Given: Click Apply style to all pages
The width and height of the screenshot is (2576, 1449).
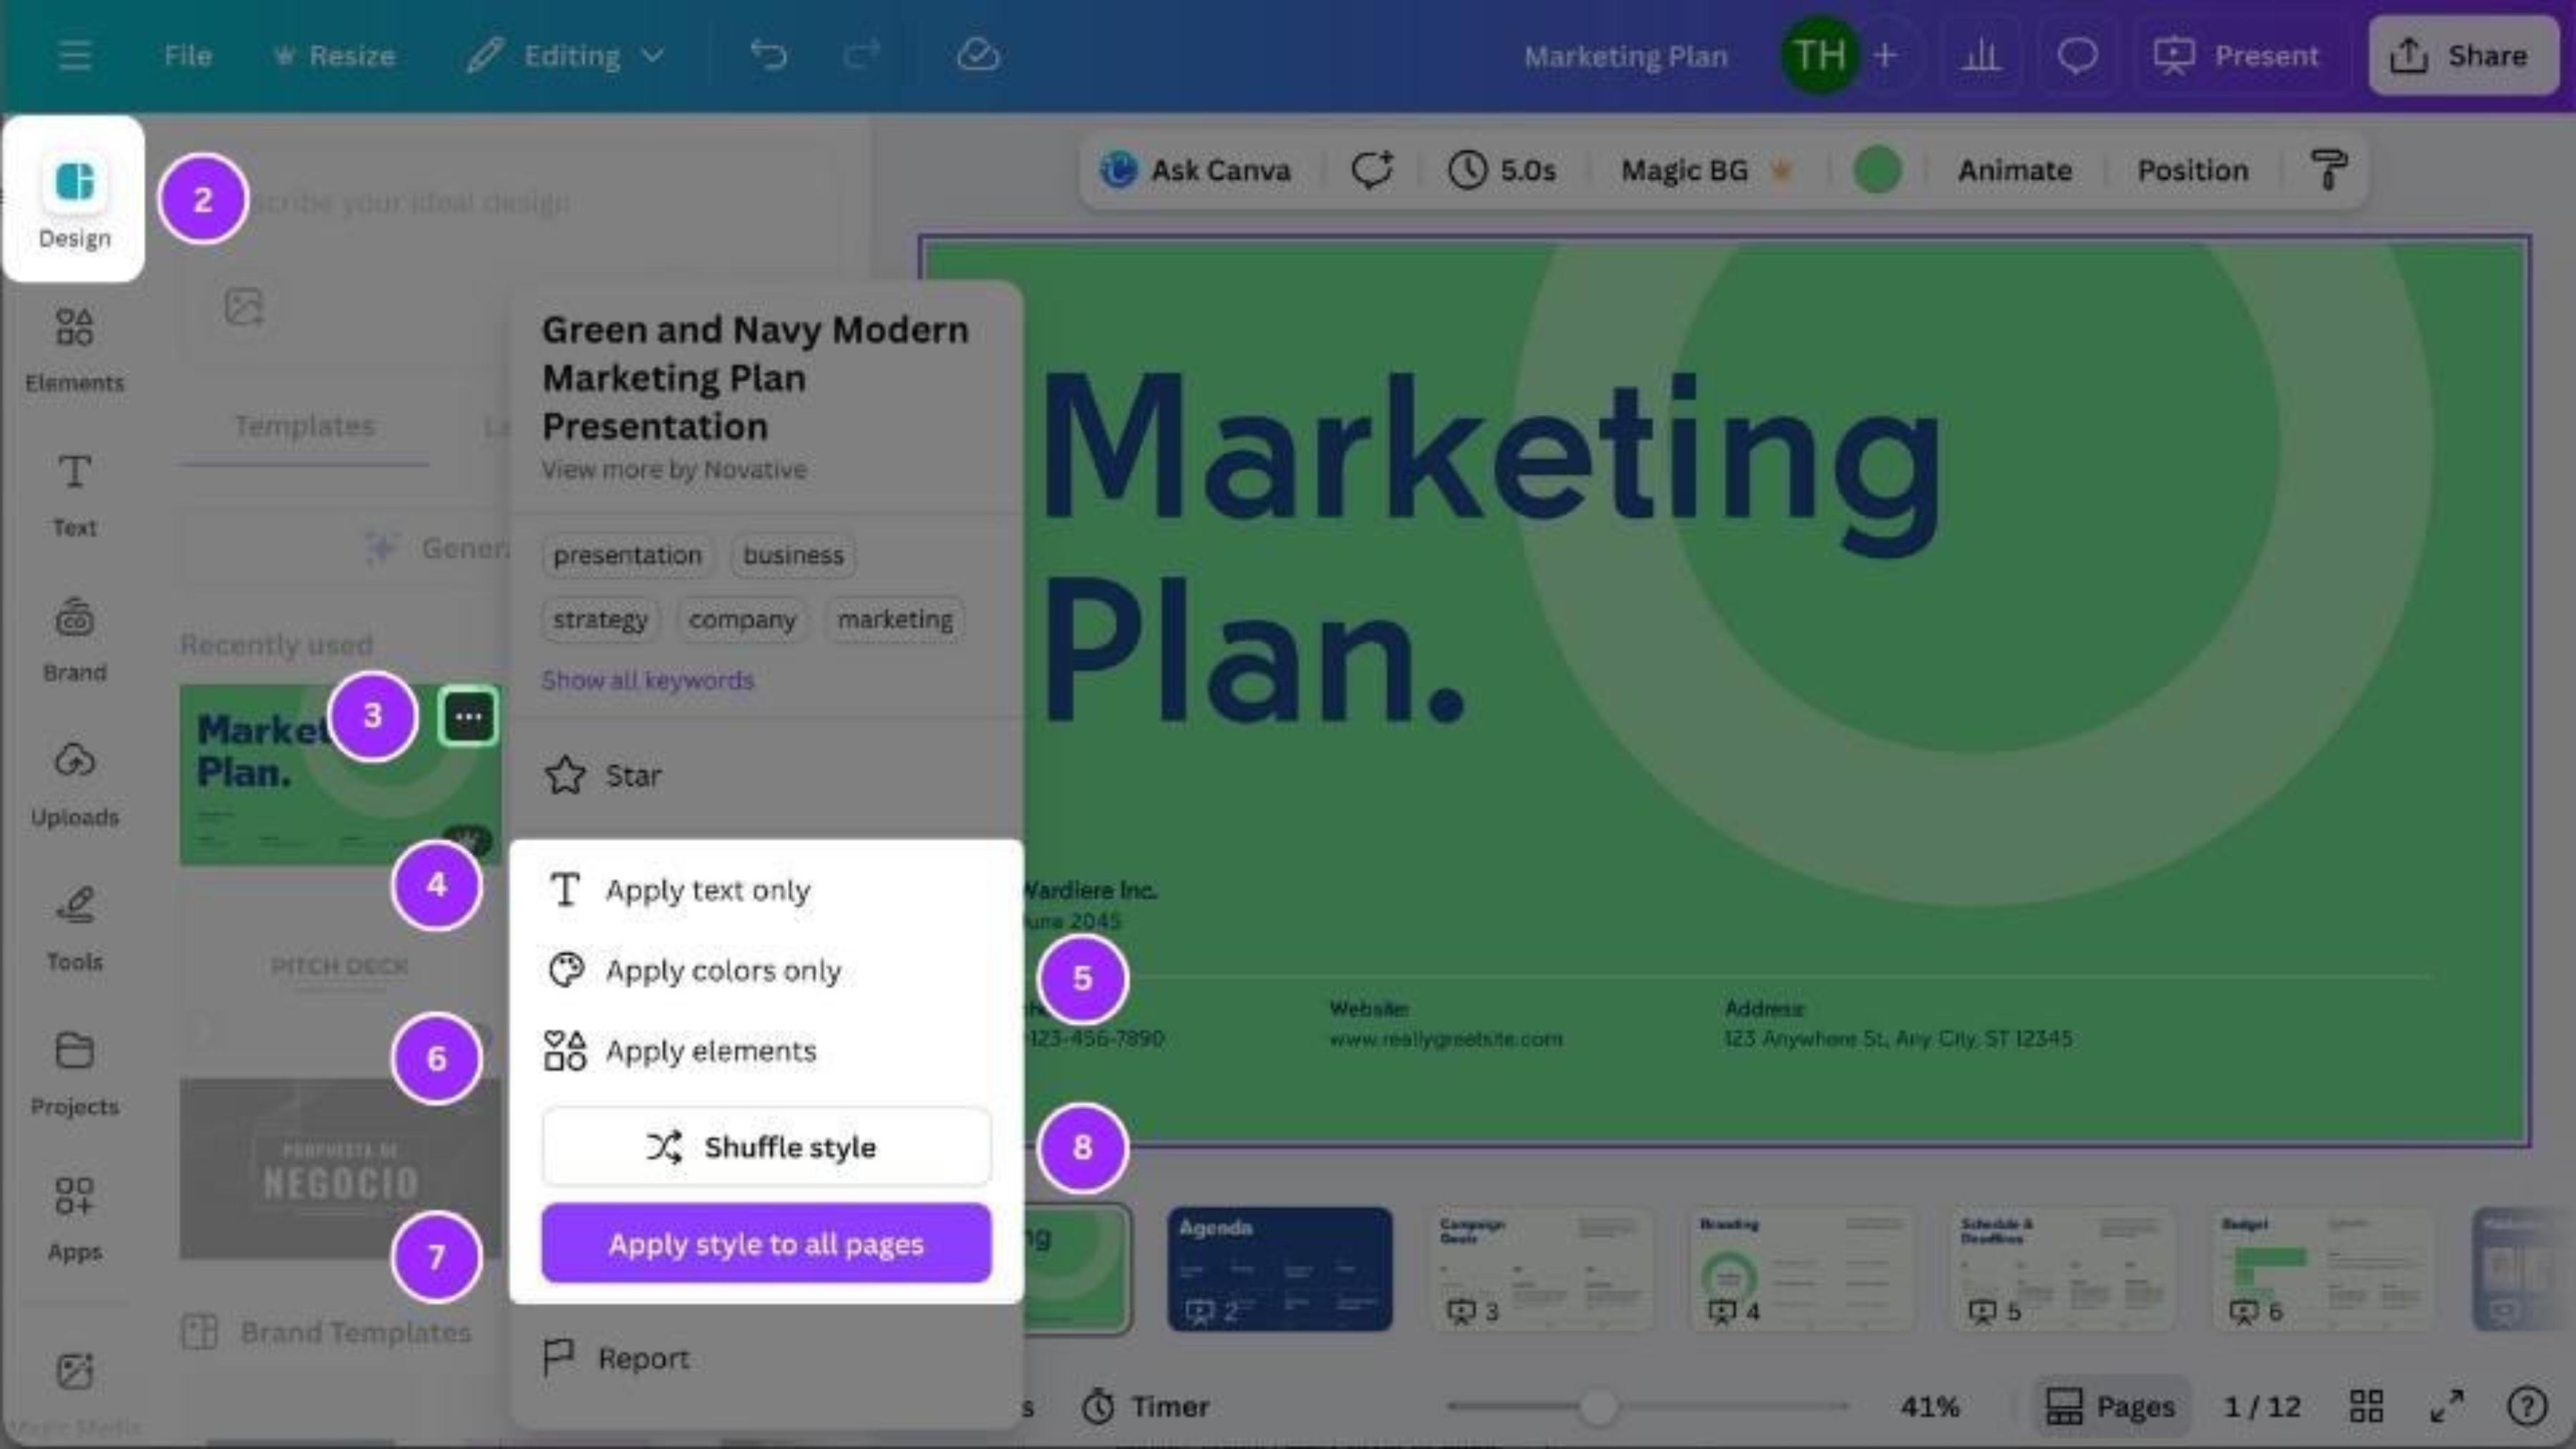Looking at the screenshot, I should (766, 1243).
